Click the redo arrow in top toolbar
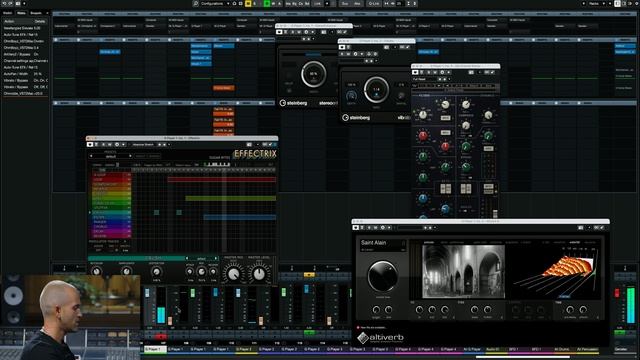 click(10, 3)
